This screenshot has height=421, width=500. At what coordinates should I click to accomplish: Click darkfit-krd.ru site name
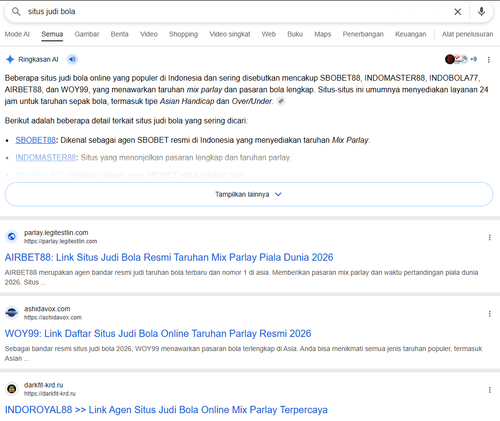pyautogui.click(x=43, y=385)
